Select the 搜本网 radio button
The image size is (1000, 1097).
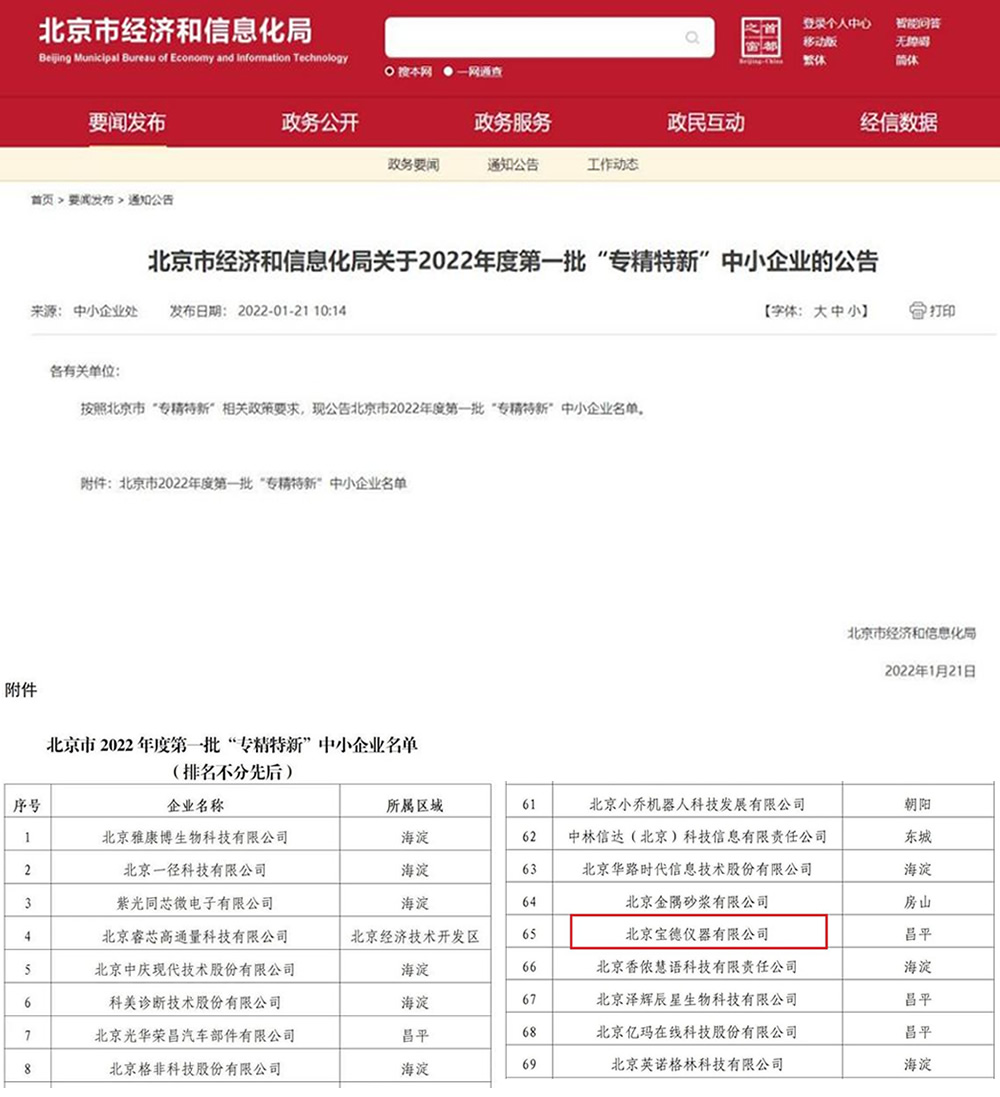390,71
